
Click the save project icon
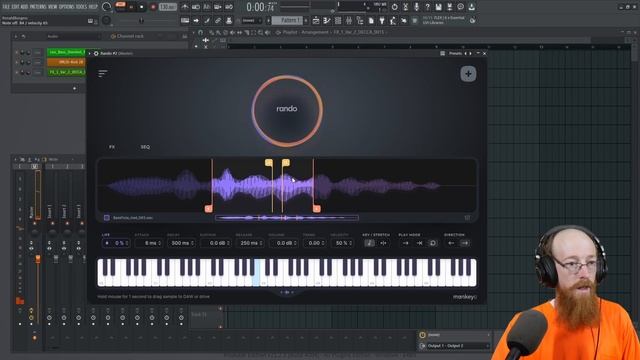438,7
